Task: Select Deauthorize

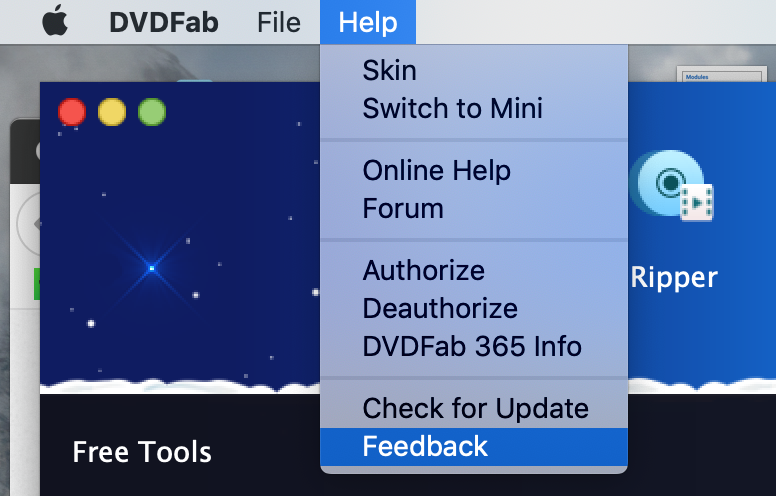Action: click(474, 308)
